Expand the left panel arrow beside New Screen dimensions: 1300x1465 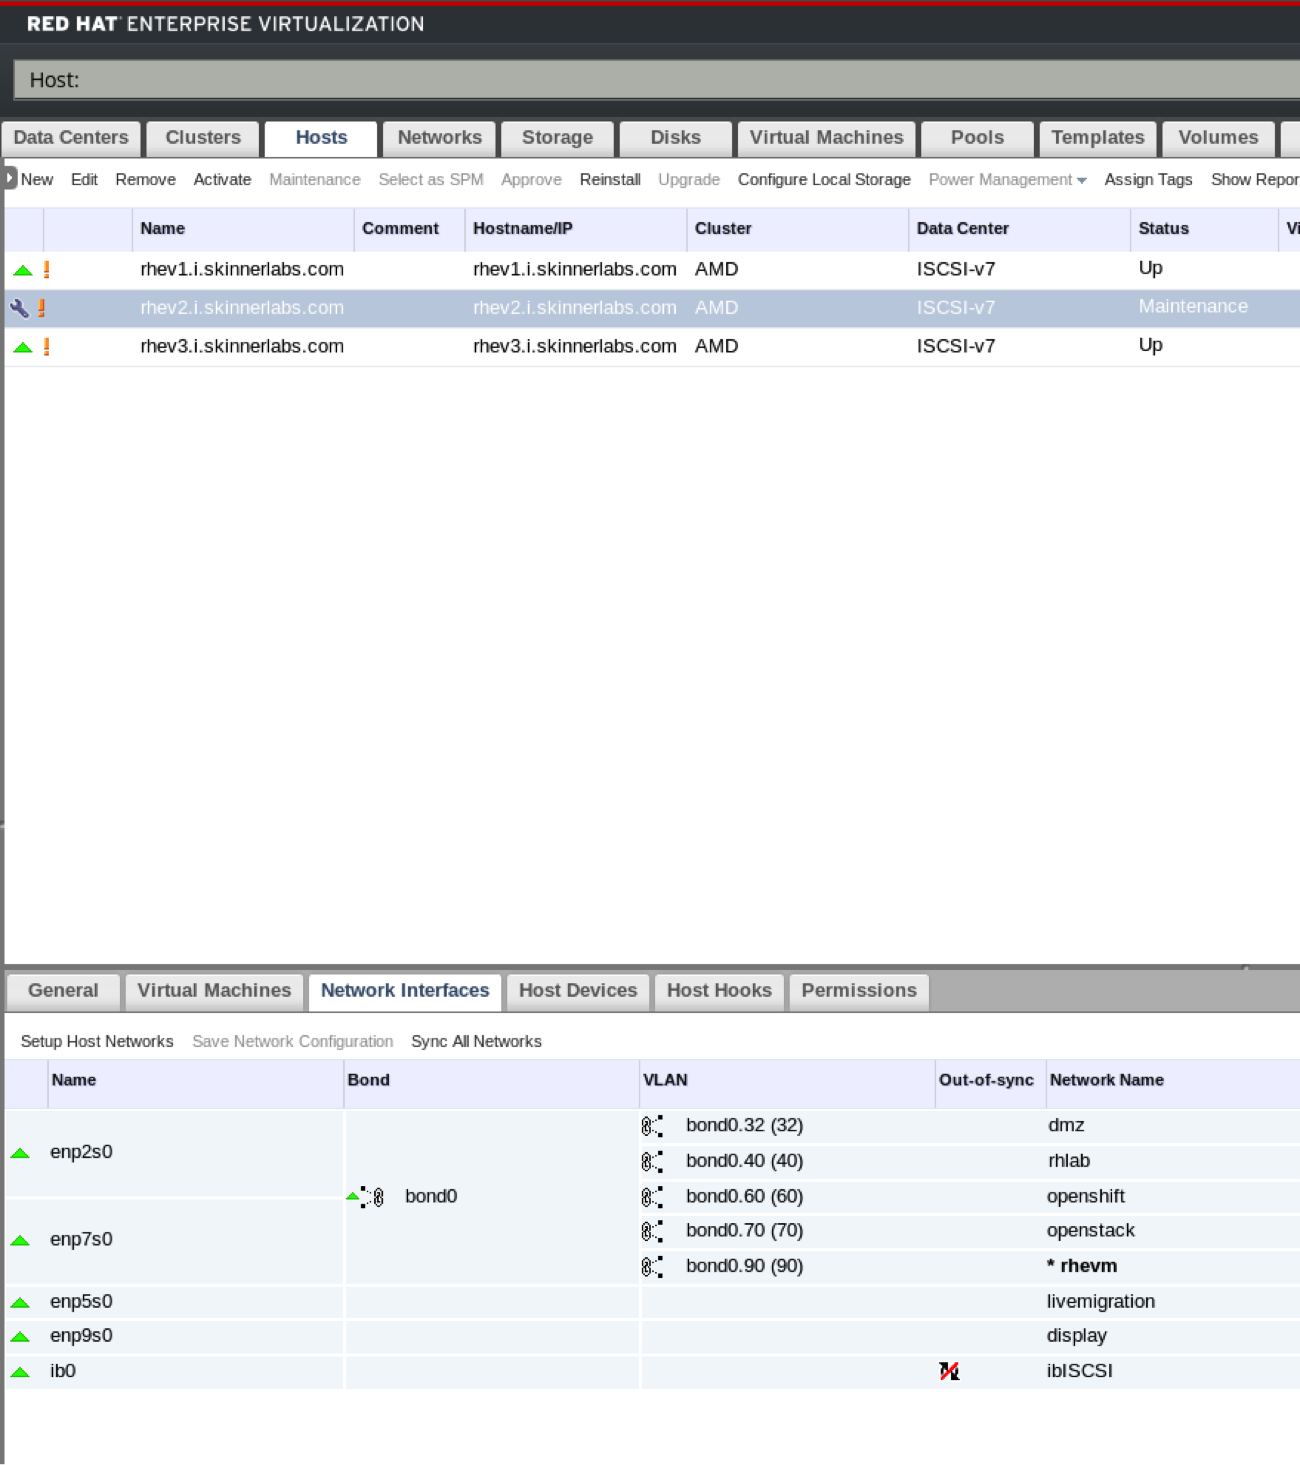[x=10, y=179]
